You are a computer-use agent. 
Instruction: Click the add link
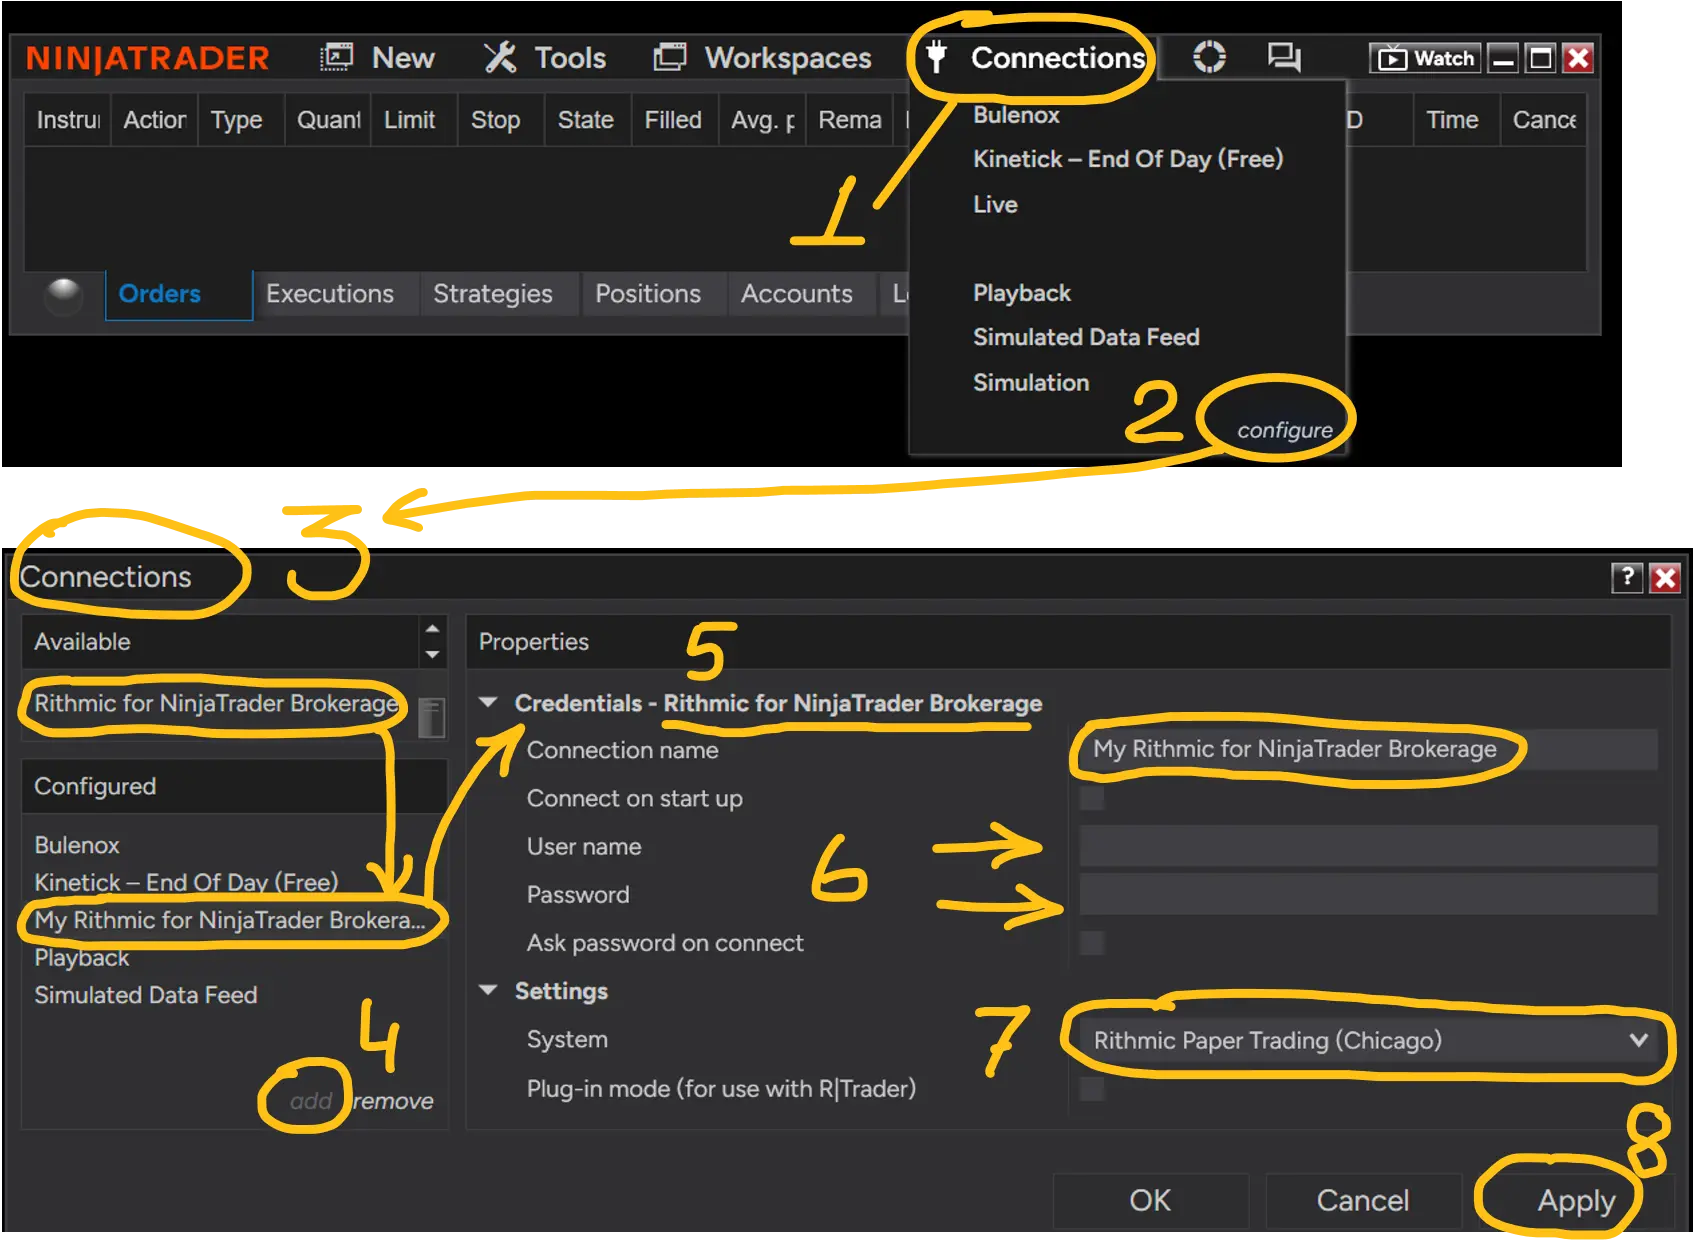pos(310,1101)
